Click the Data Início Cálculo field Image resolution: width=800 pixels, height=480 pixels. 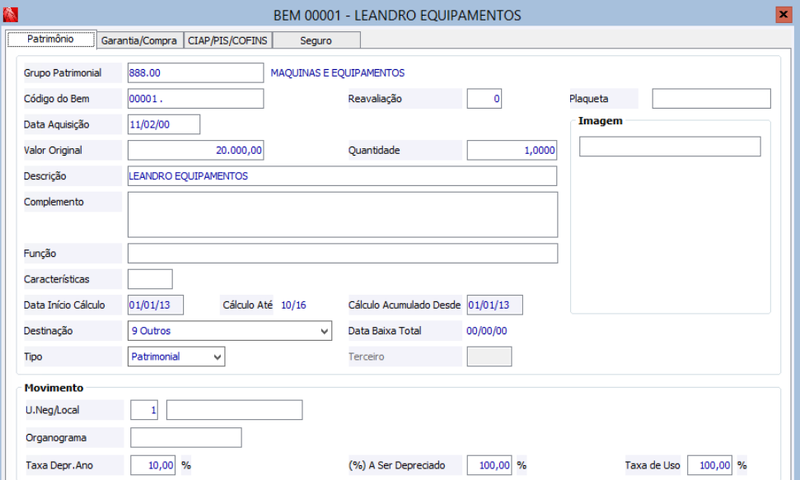(156, 305)
